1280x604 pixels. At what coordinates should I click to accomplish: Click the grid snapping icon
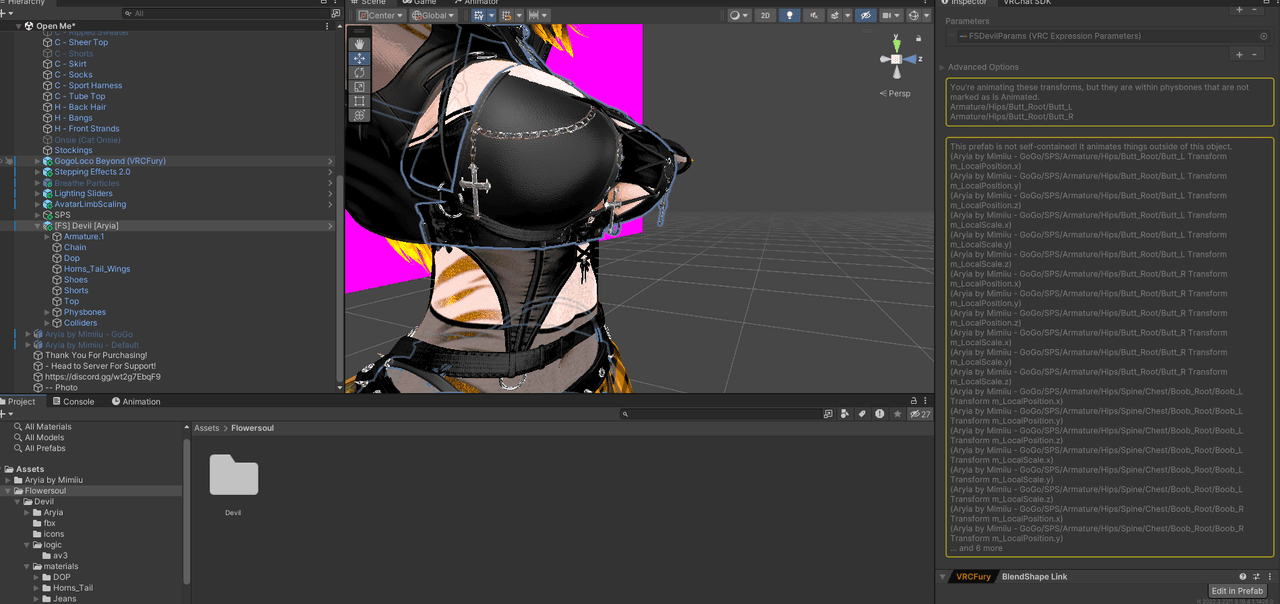pyautogui.click(x=507, y=16)
